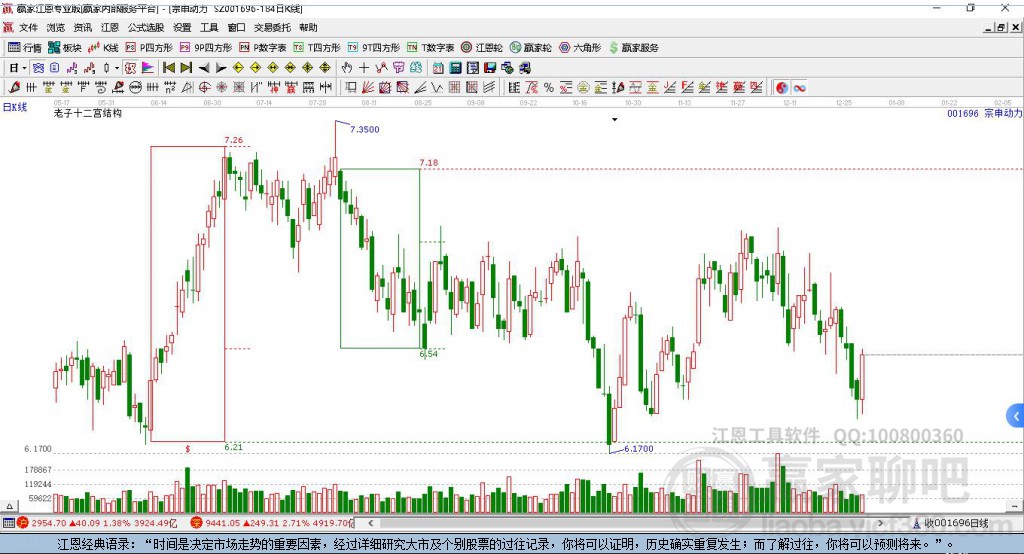Toggle the red-blue yin-yang icon
This screenshot has height=554, width=1024.
(782, 88)
